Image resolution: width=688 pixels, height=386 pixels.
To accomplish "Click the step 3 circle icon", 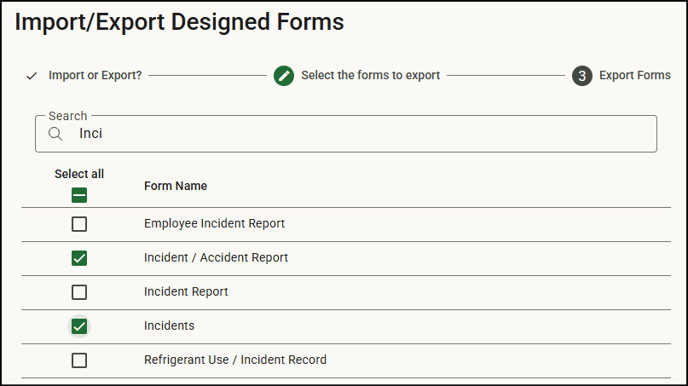I will pos(582,76).
